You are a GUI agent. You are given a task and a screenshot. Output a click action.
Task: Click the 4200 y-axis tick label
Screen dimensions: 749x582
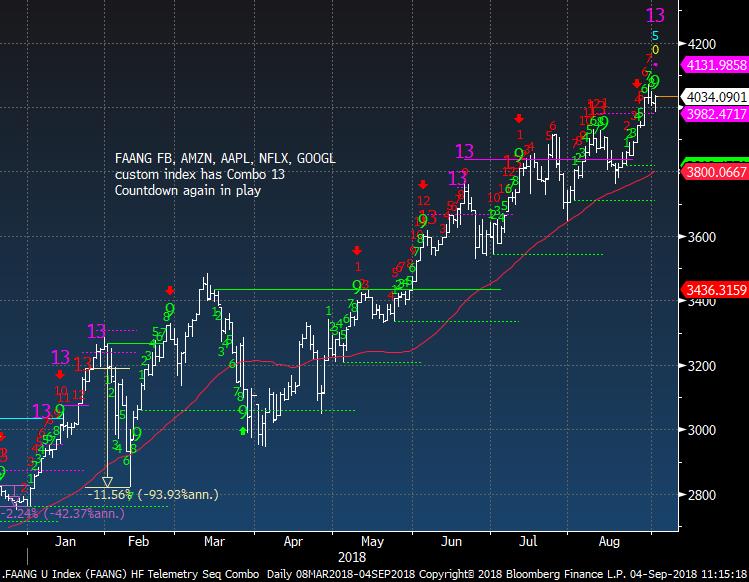(x=702, y=44)
